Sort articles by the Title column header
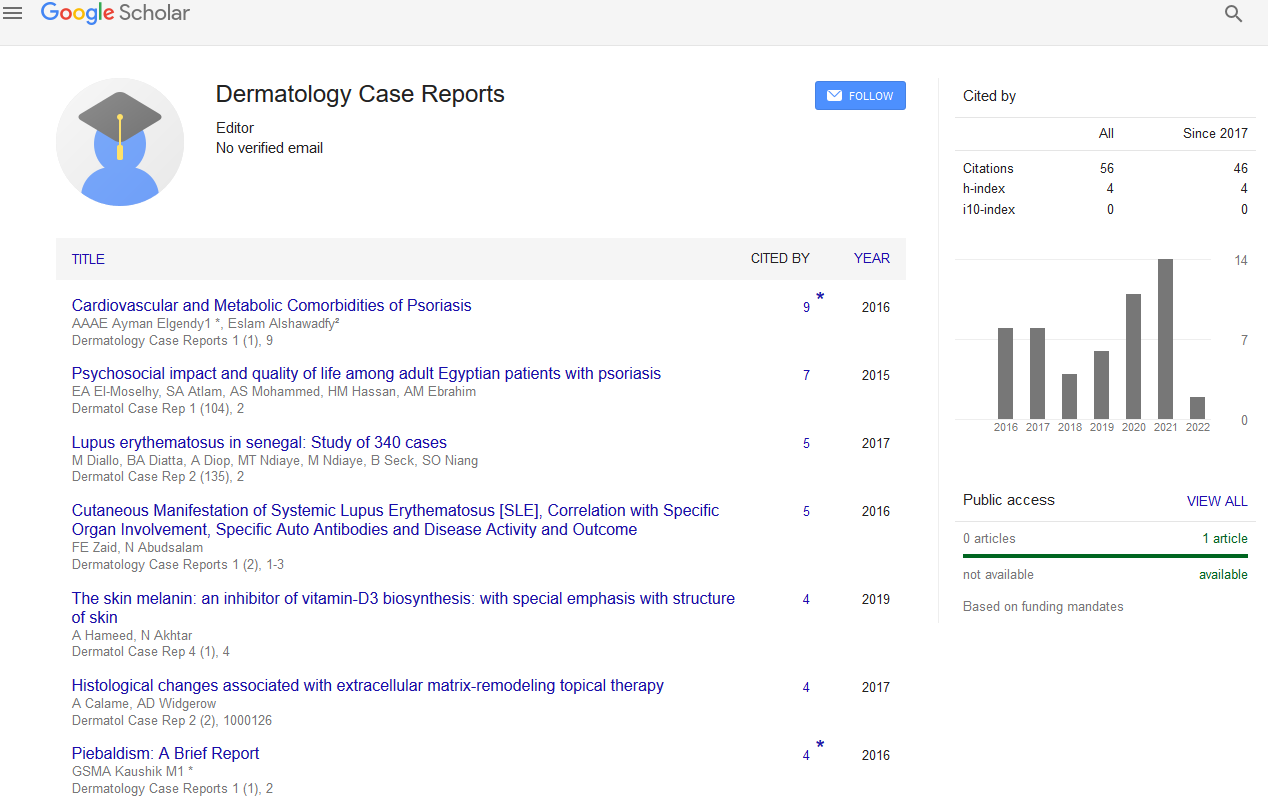This screenshot has width=1268, height=798. coord(88,259)
